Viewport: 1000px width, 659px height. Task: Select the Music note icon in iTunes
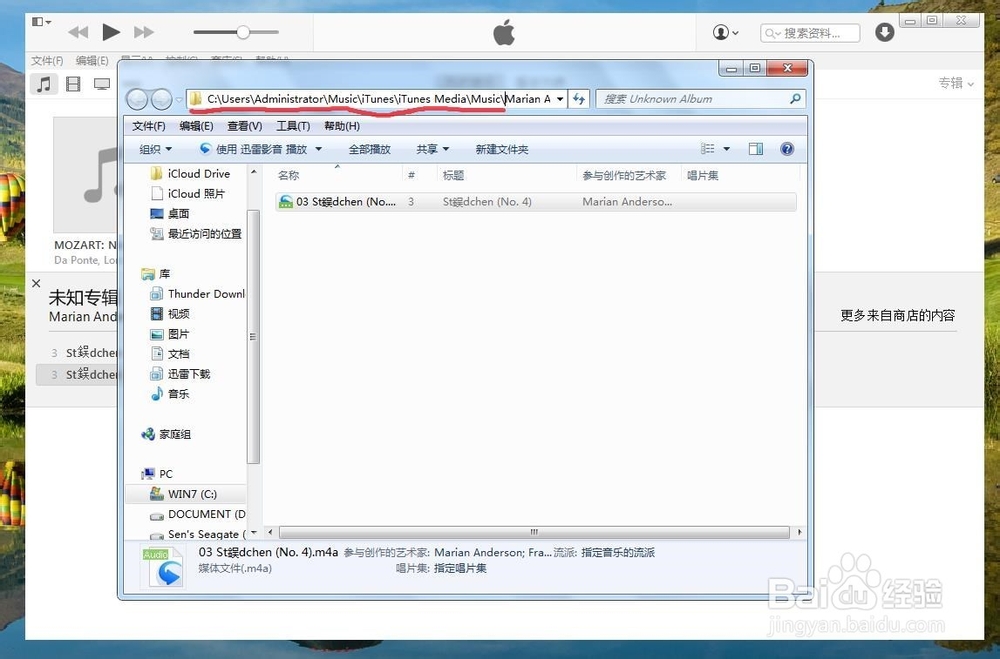pos(43,84)
